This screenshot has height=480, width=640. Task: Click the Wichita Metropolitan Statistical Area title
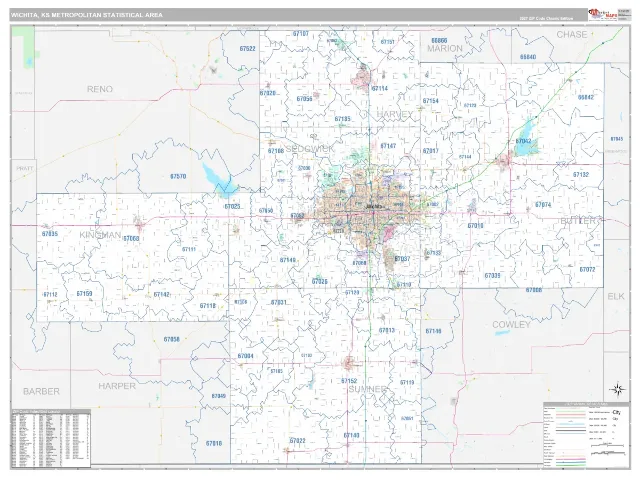coord(87,15)
